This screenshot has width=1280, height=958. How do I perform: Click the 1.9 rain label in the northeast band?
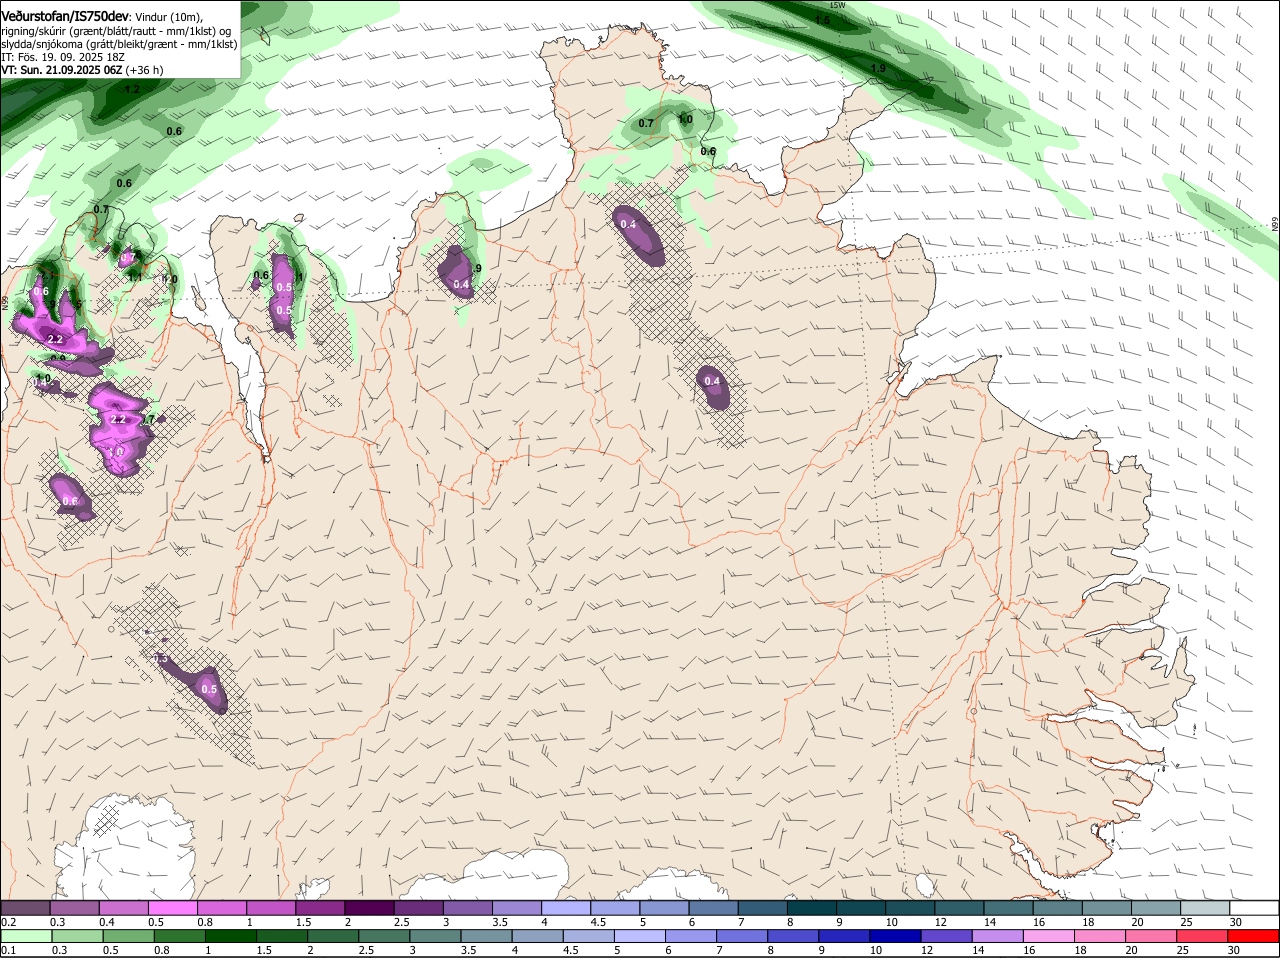[878, 68]
